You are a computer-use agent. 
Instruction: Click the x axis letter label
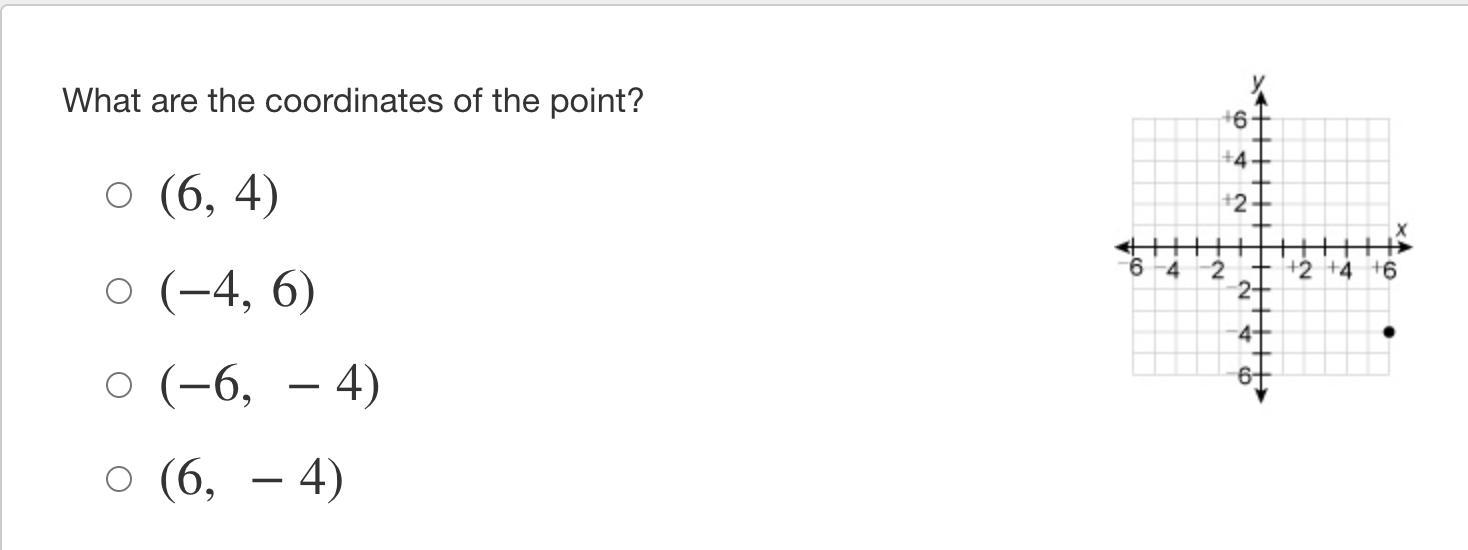1402,229
